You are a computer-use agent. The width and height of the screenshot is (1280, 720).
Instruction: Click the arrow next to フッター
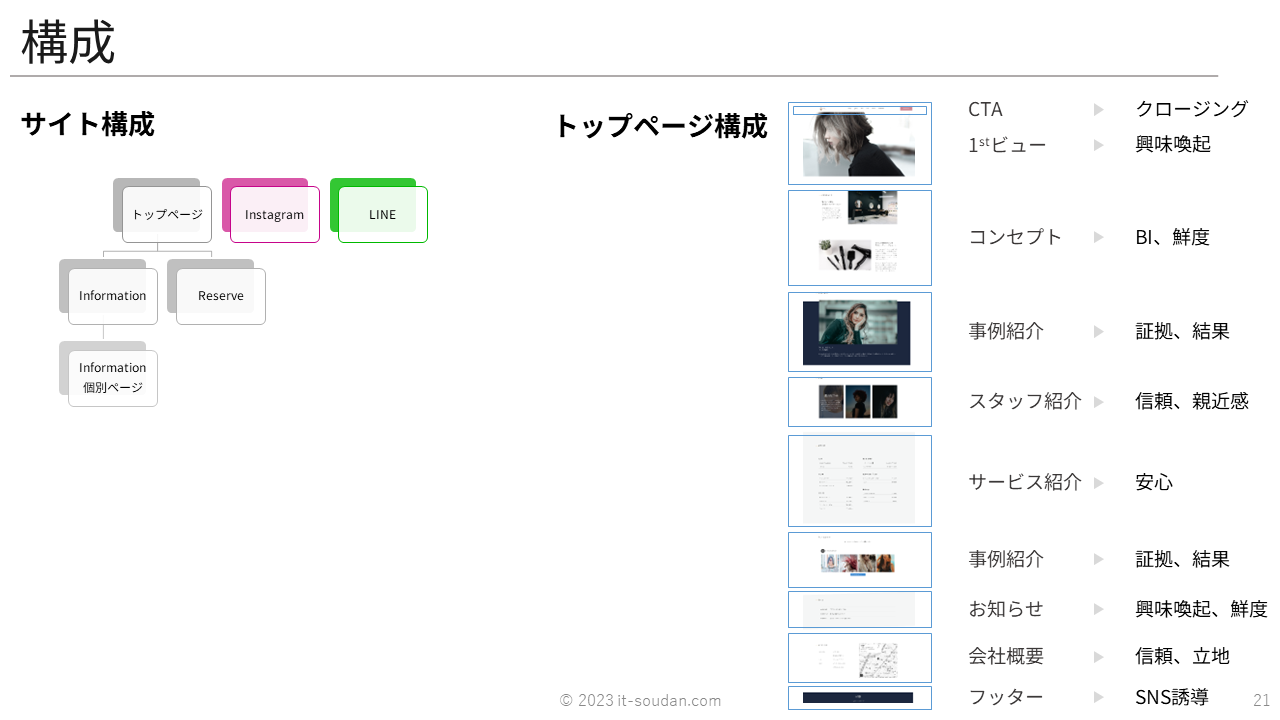[x=1098, y=697]
